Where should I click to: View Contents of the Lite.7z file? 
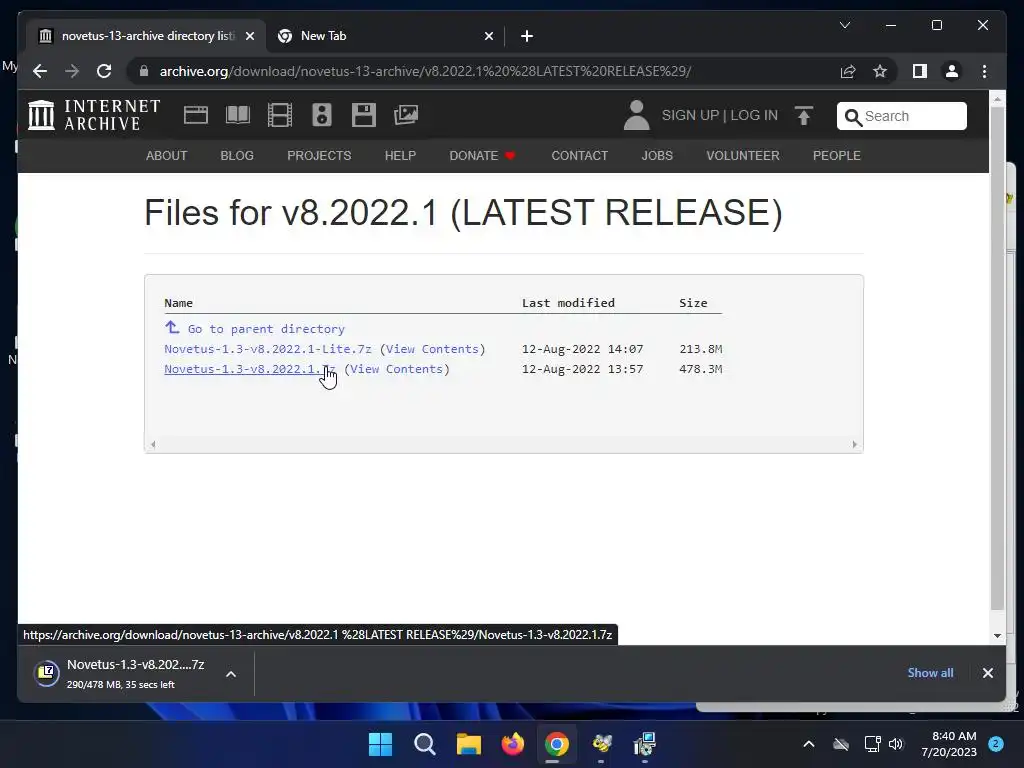[x=432, y=349]
